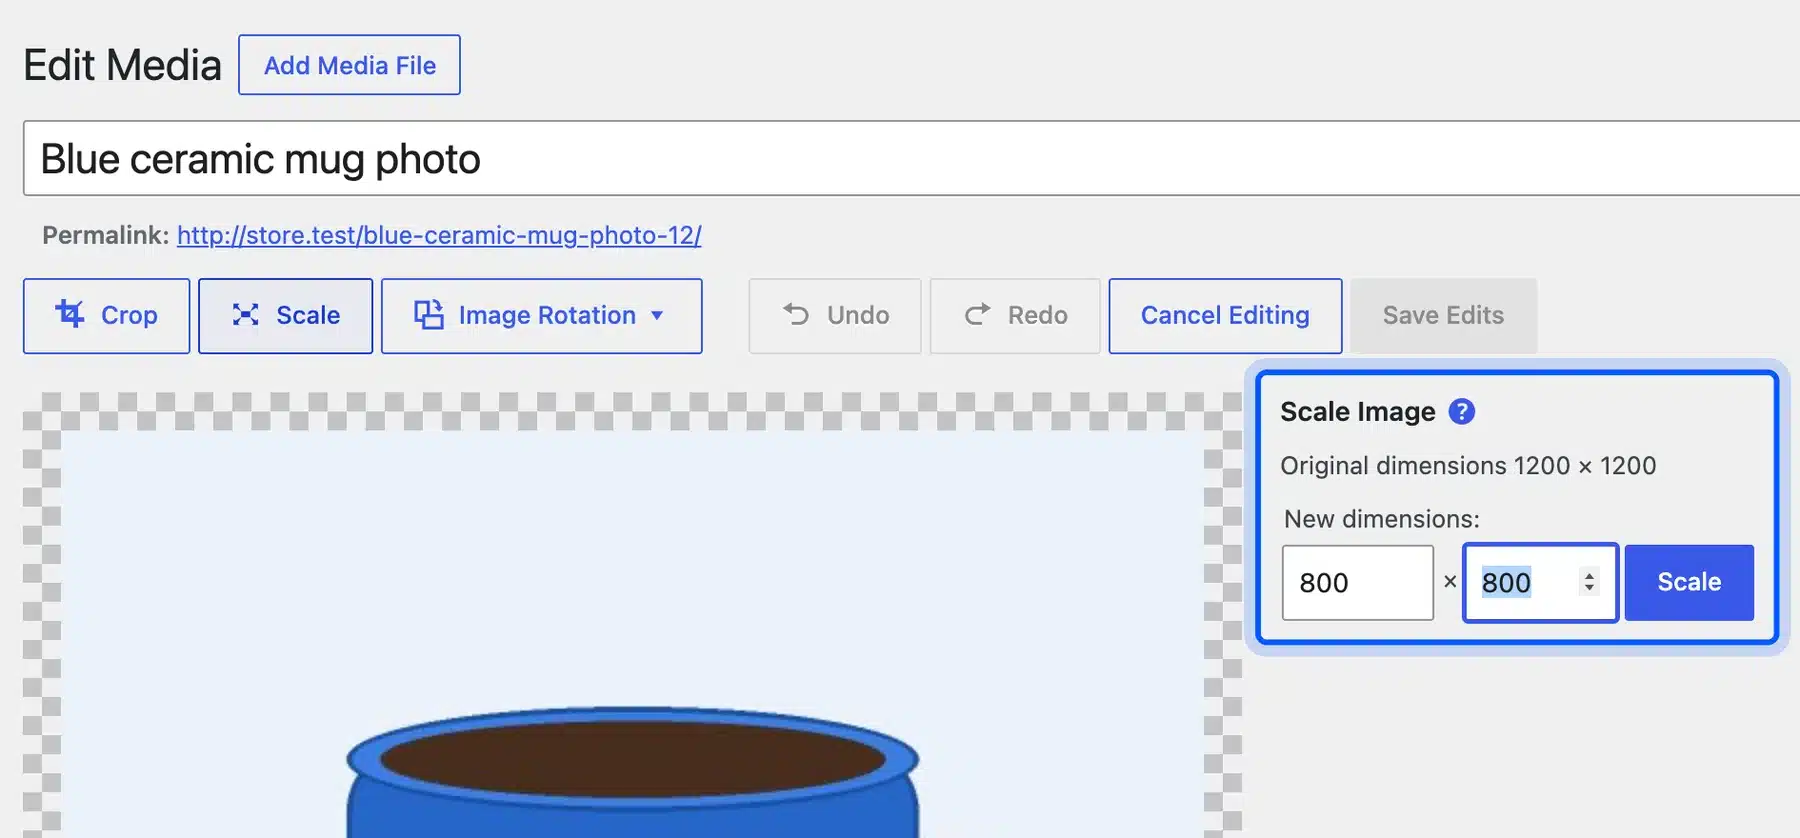Click the 'New dimensions:' label
The image size is (1800, 838).
coord(1382,519)
